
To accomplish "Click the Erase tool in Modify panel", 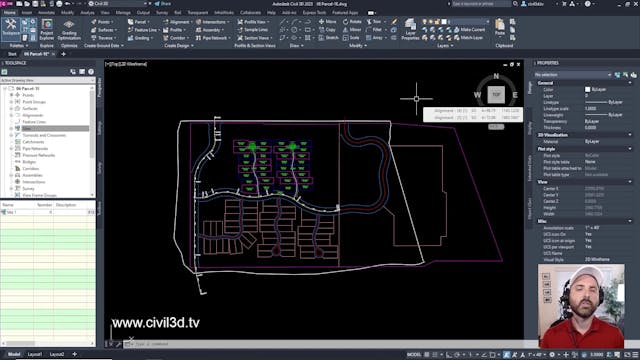I will [394, 22].
